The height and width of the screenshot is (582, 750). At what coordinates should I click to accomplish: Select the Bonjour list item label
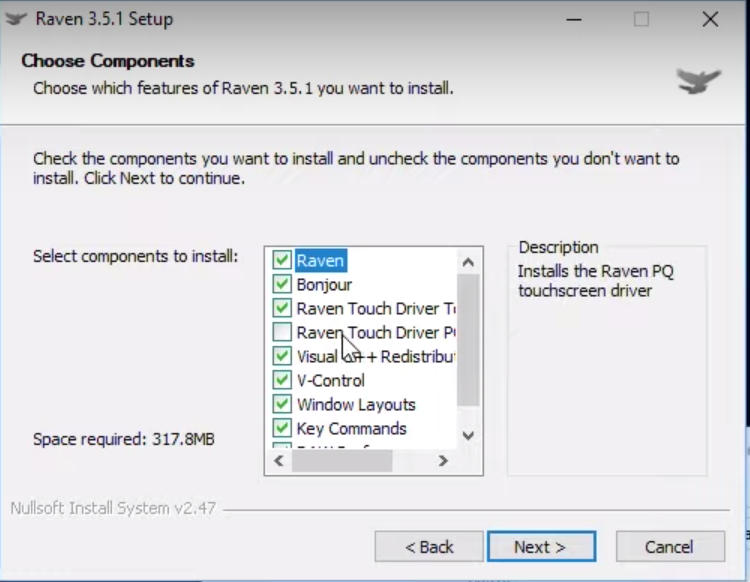point(324,285)
